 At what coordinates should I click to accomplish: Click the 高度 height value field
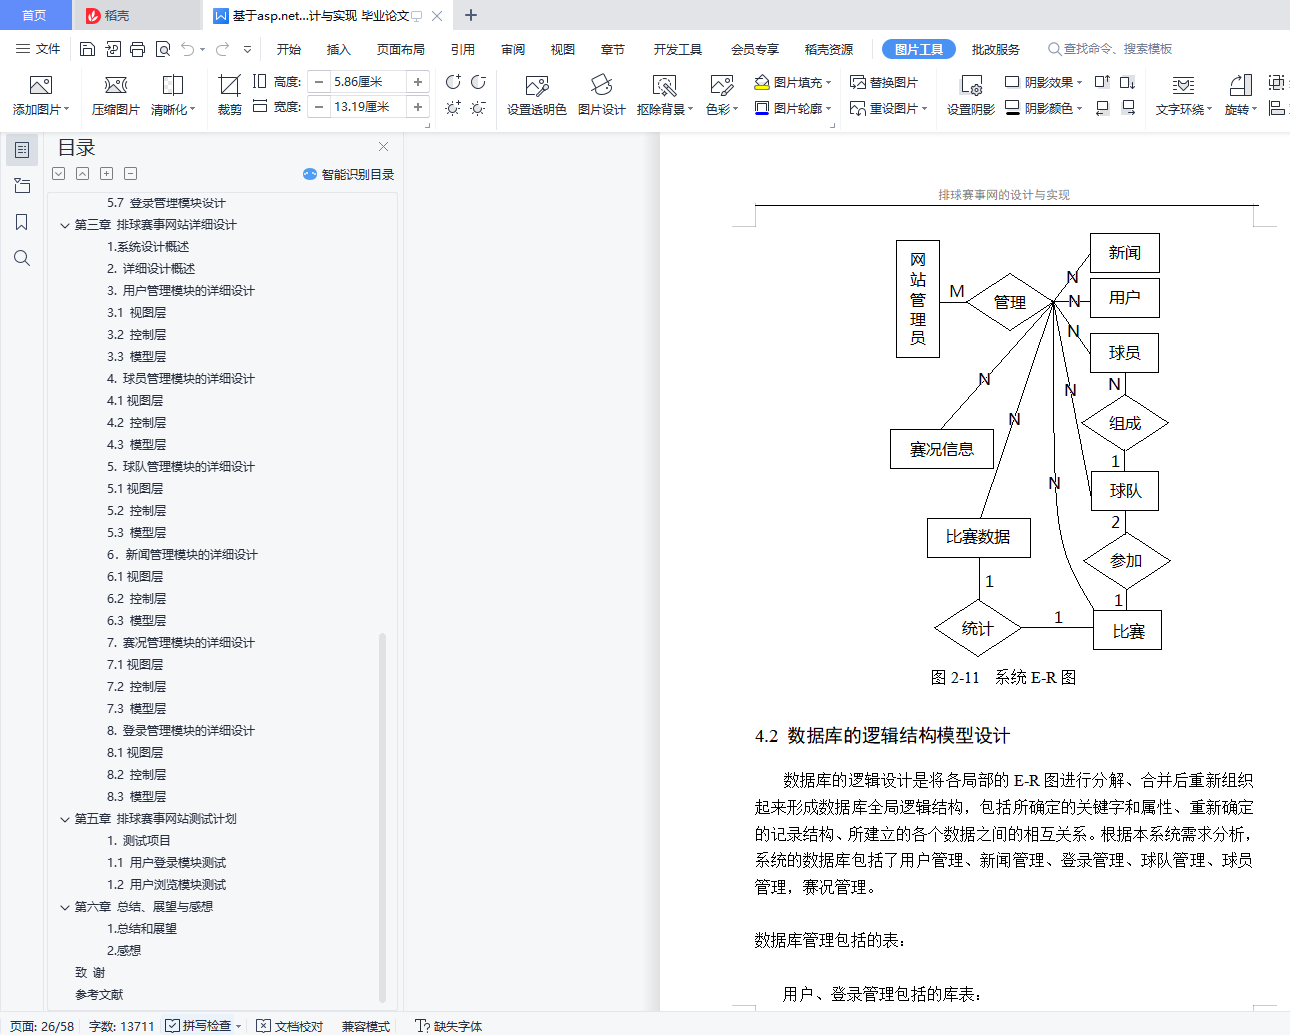point(368,82)
